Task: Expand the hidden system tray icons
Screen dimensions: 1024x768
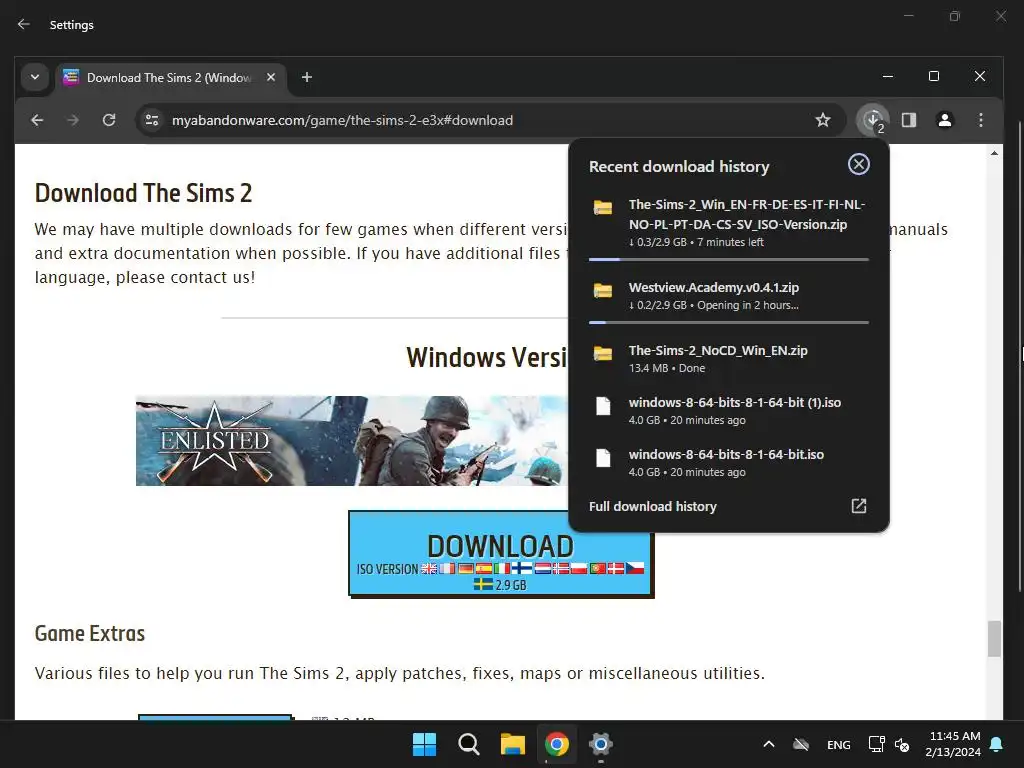Action: [769, 744]
